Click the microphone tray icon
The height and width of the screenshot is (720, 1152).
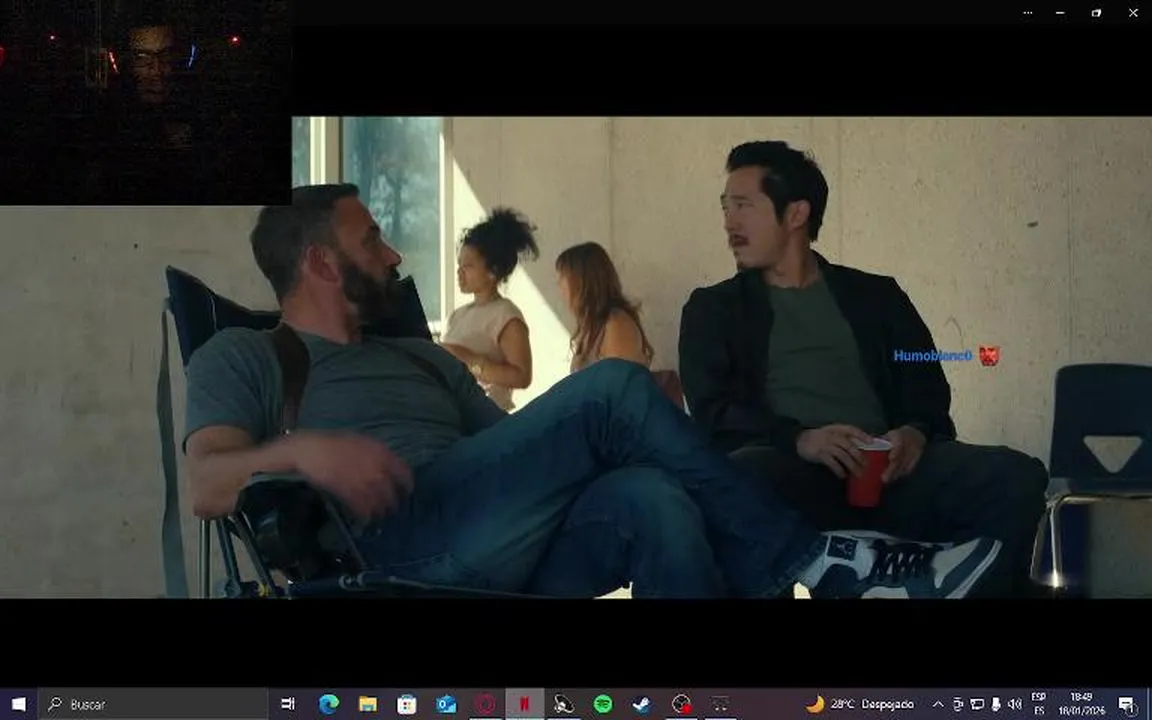tap(996, 704)
